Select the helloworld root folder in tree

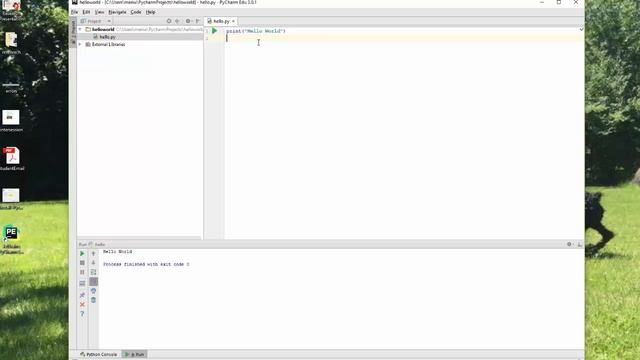tap(103, 29)
